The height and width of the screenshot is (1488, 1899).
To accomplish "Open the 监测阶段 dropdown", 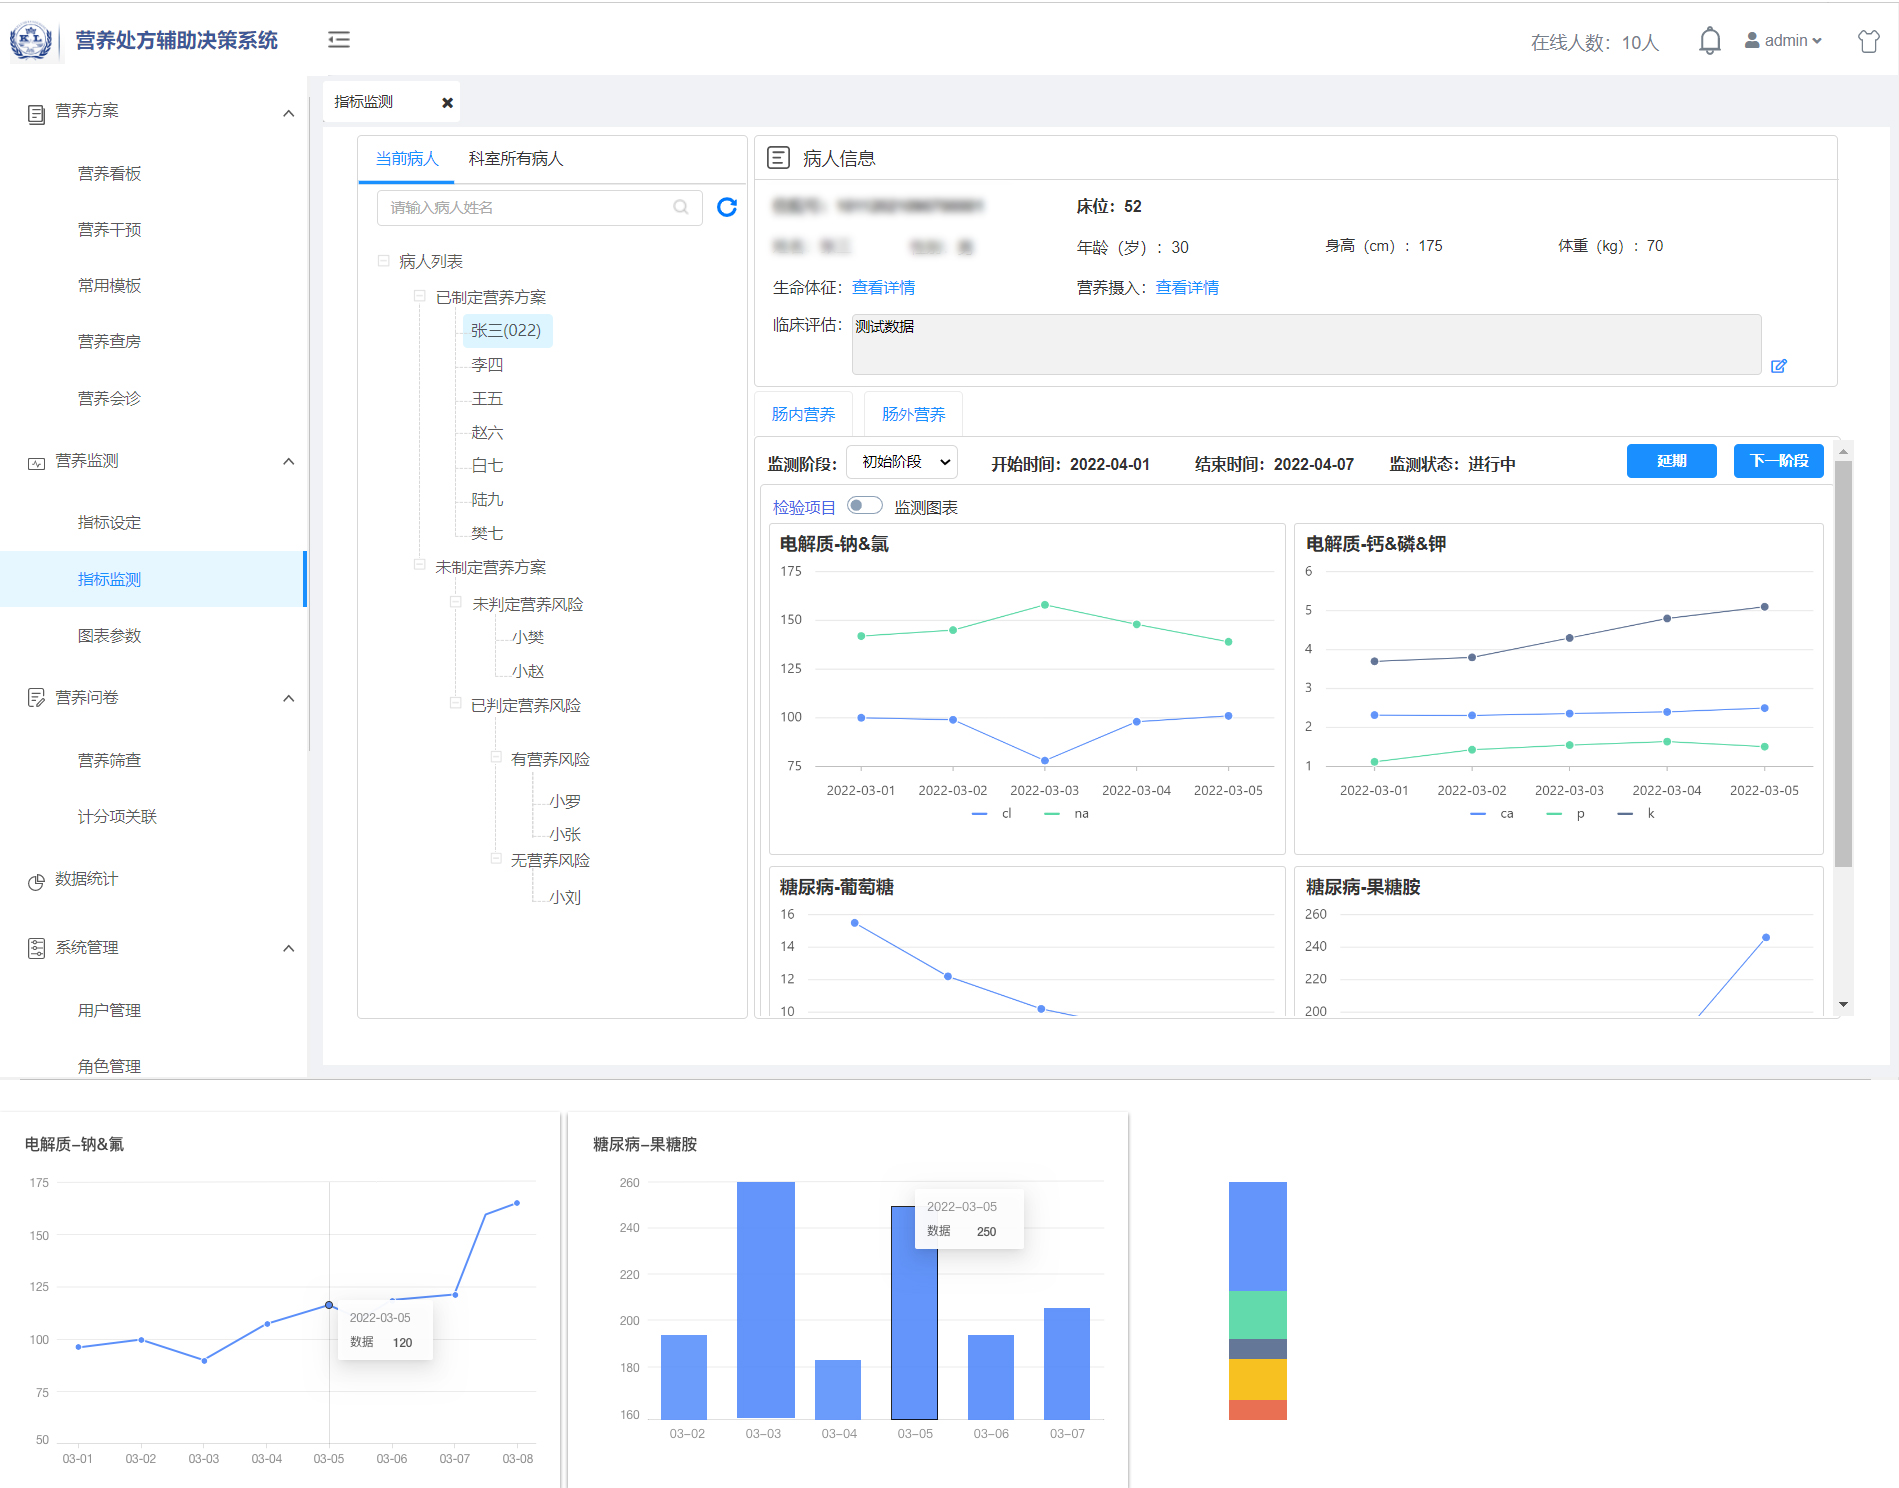I will pos(902,462).
